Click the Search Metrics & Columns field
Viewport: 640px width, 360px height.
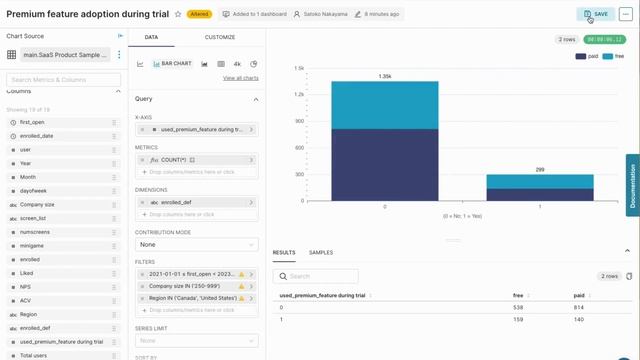pos(63,80)
